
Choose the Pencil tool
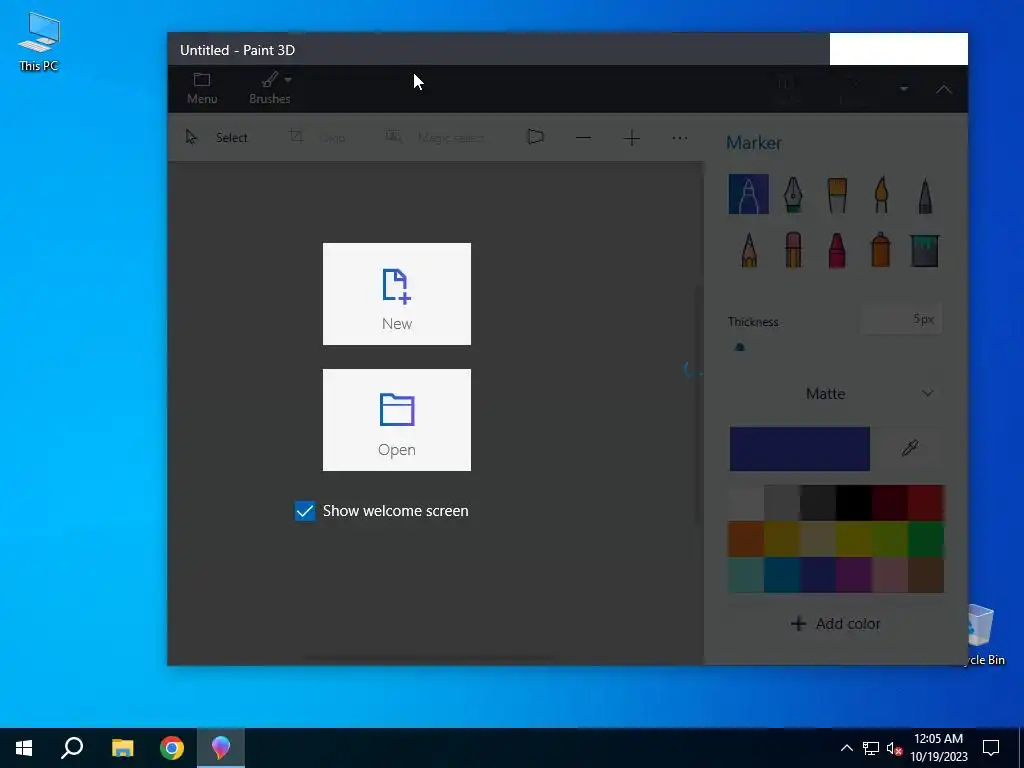coord(749,249)
